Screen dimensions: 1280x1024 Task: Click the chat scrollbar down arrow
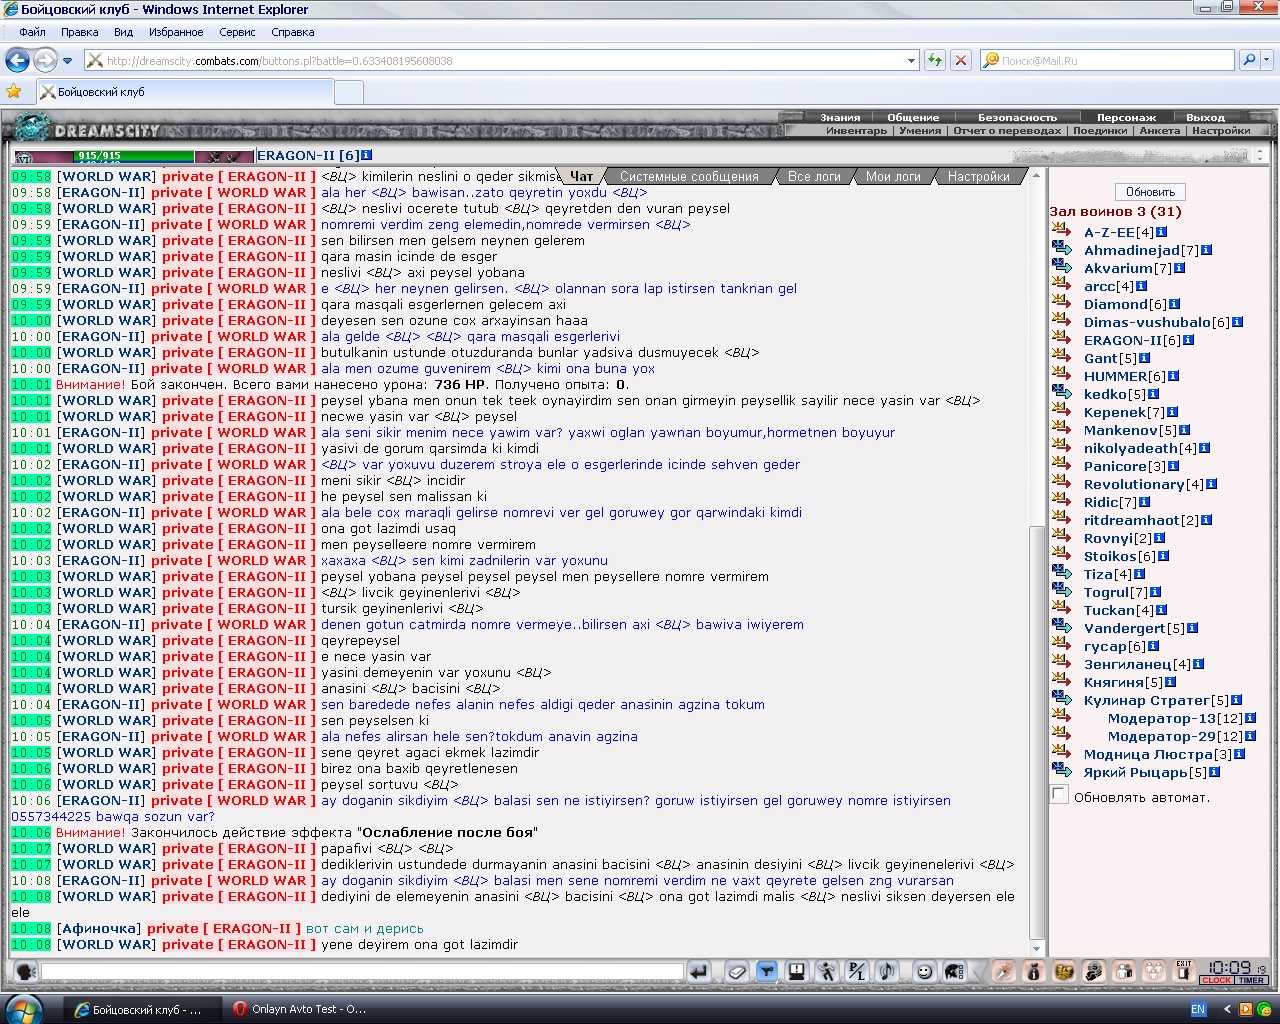pos(1037,950)
